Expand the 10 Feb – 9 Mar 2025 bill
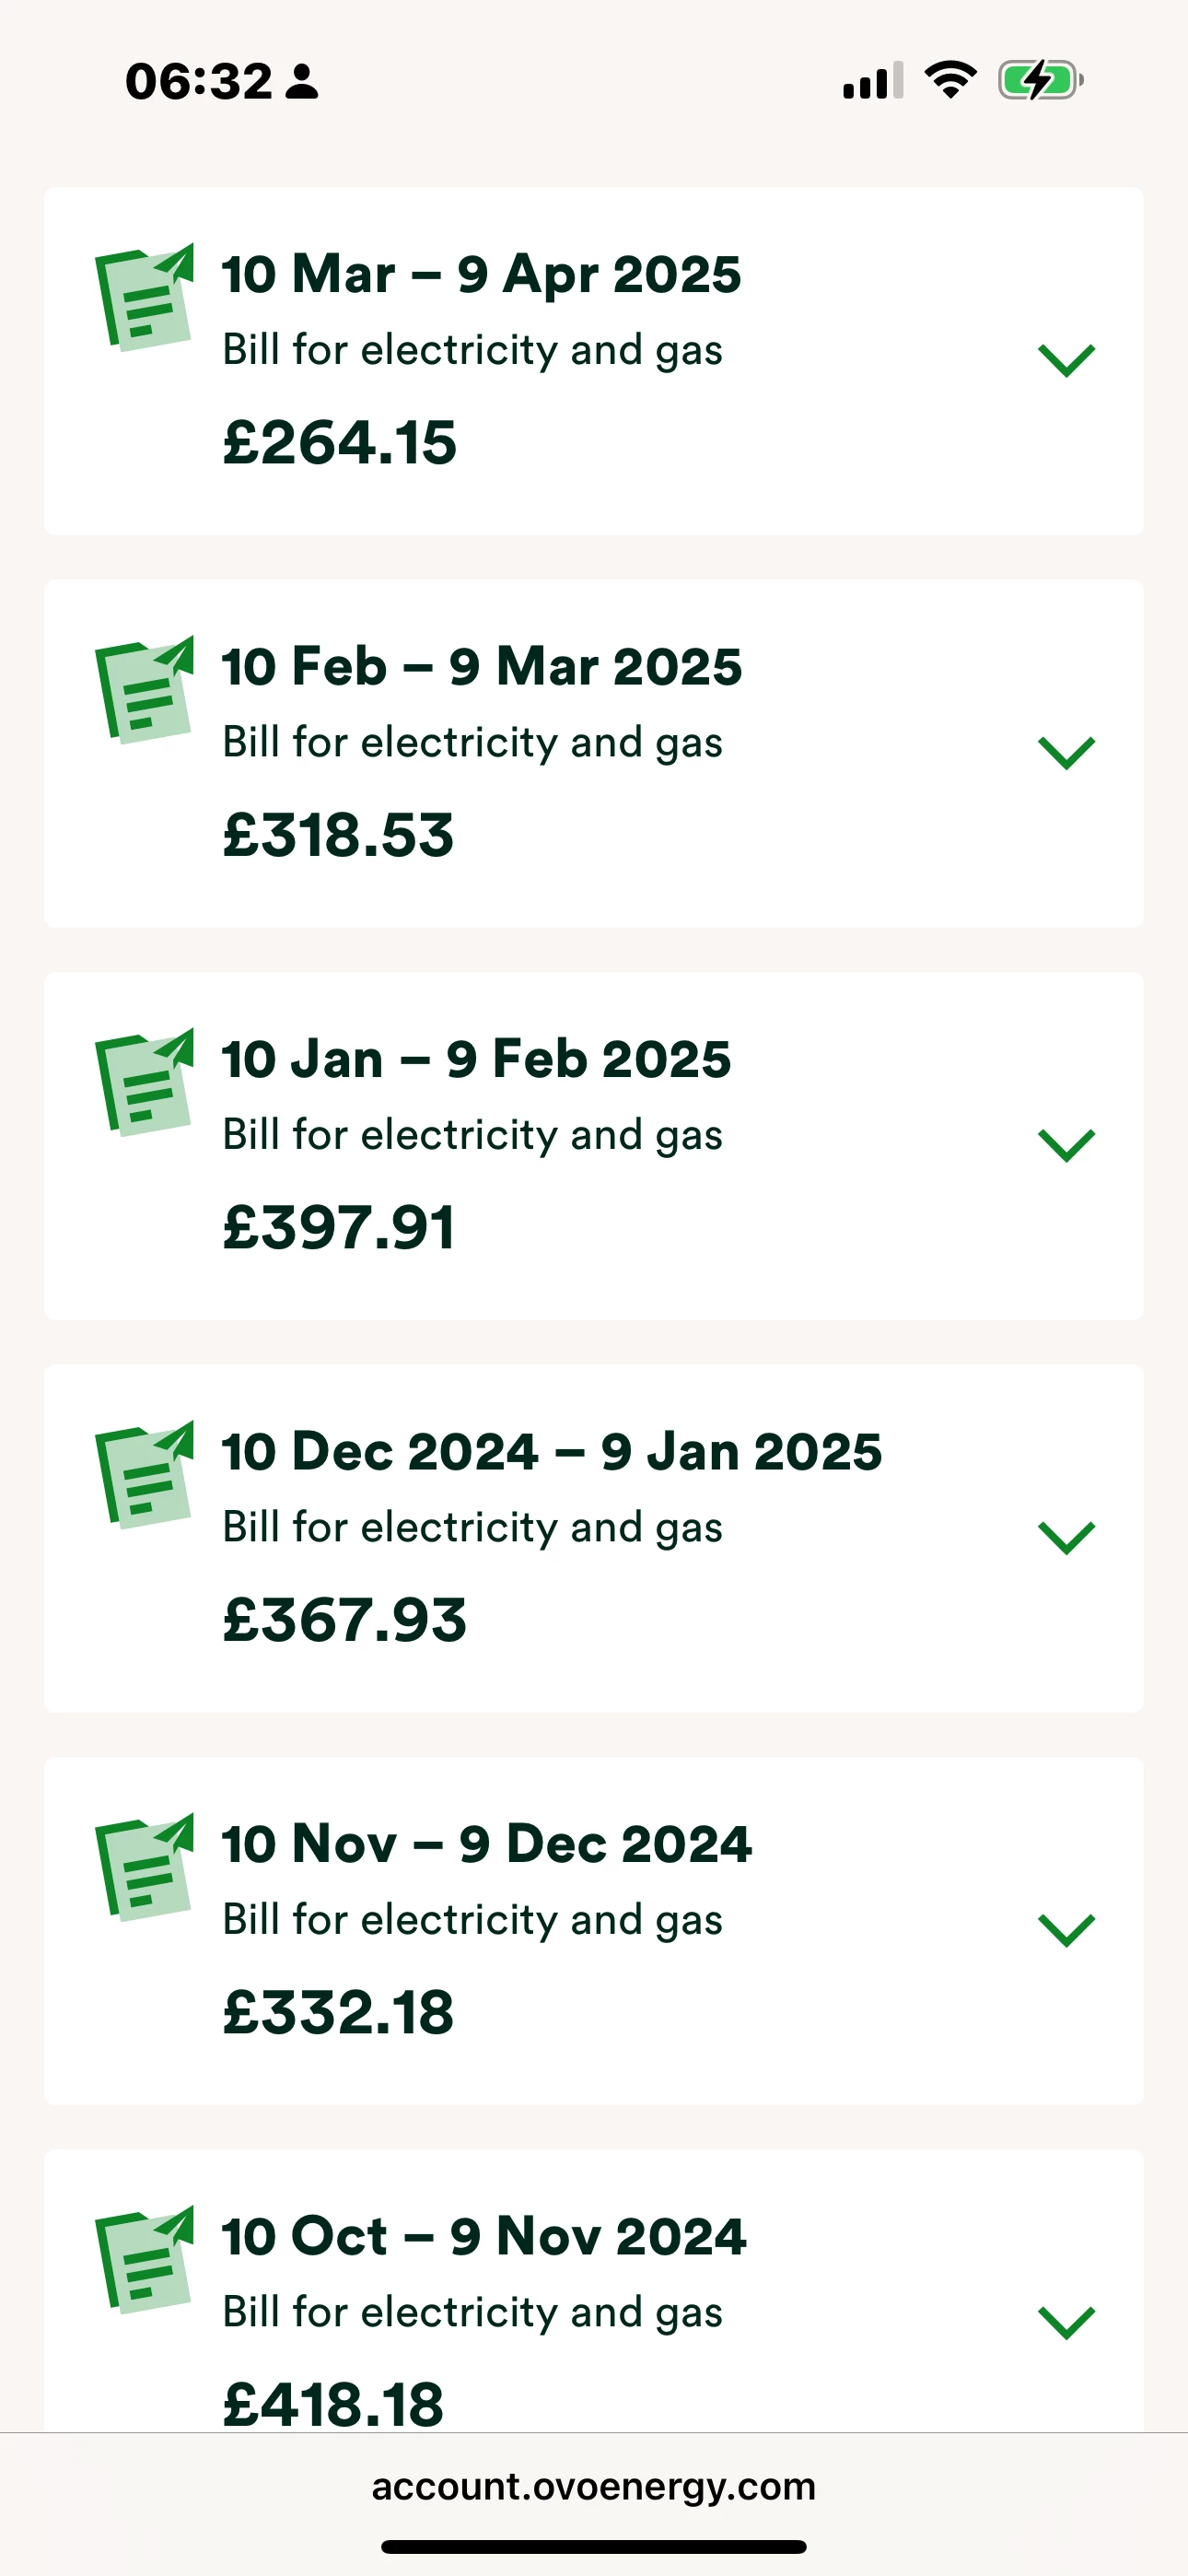This screenshot has height=2576, width=1188. (x=1066, y=752)
